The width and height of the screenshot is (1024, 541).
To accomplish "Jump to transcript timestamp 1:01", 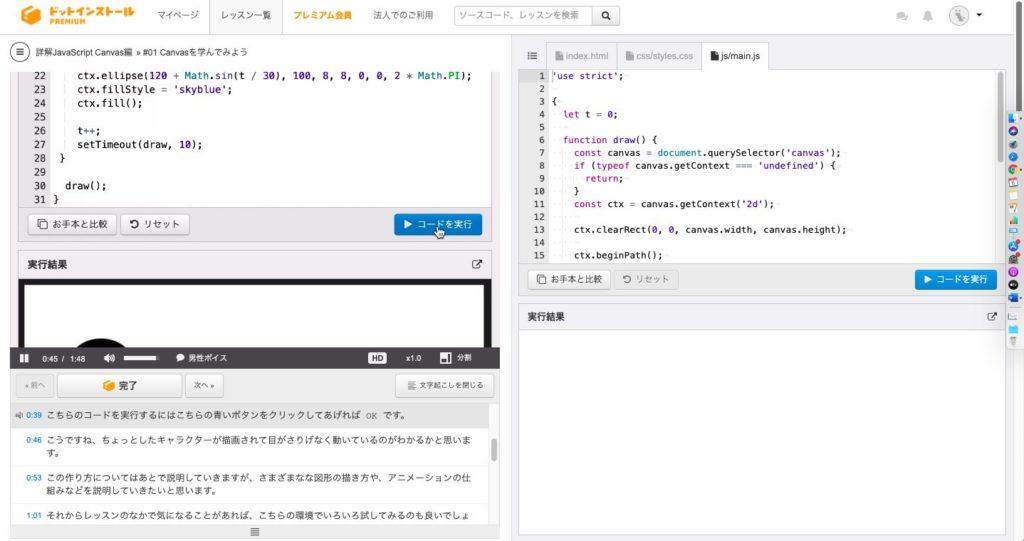I will point(34,516).
